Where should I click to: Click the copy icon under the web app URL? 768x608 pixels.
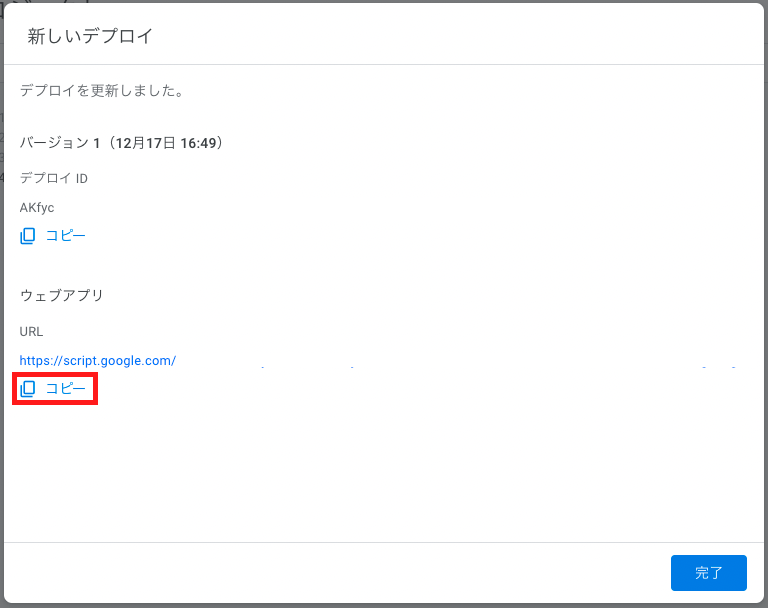27,389
